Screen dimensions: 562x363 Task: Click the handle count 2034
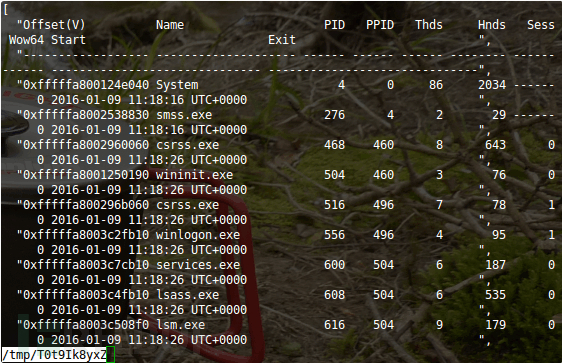click(x=492, y=85)
